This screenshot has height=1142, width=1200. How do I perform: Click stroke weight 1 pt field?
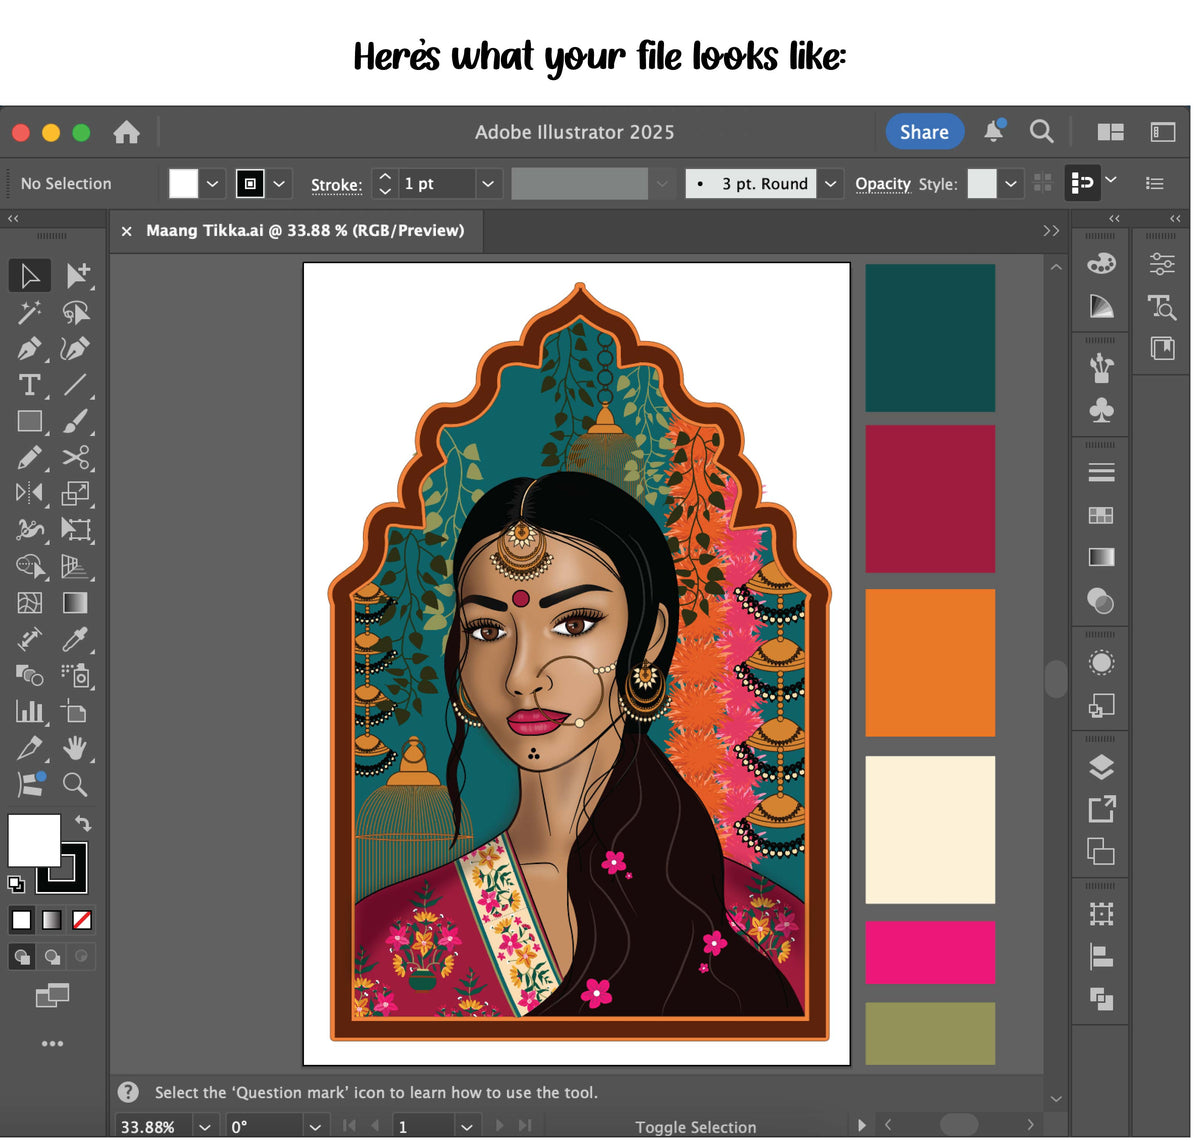pos(436,184)
